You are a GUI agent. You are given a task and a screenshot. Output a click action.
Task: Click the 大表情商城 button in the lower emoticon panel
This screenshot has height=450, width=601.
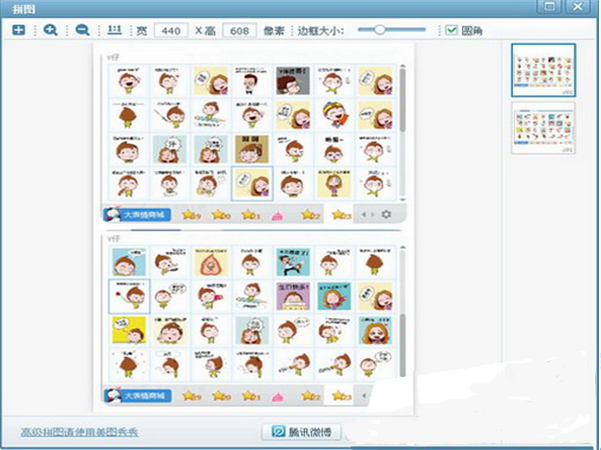pyautogui.click(x=137, y=396)
